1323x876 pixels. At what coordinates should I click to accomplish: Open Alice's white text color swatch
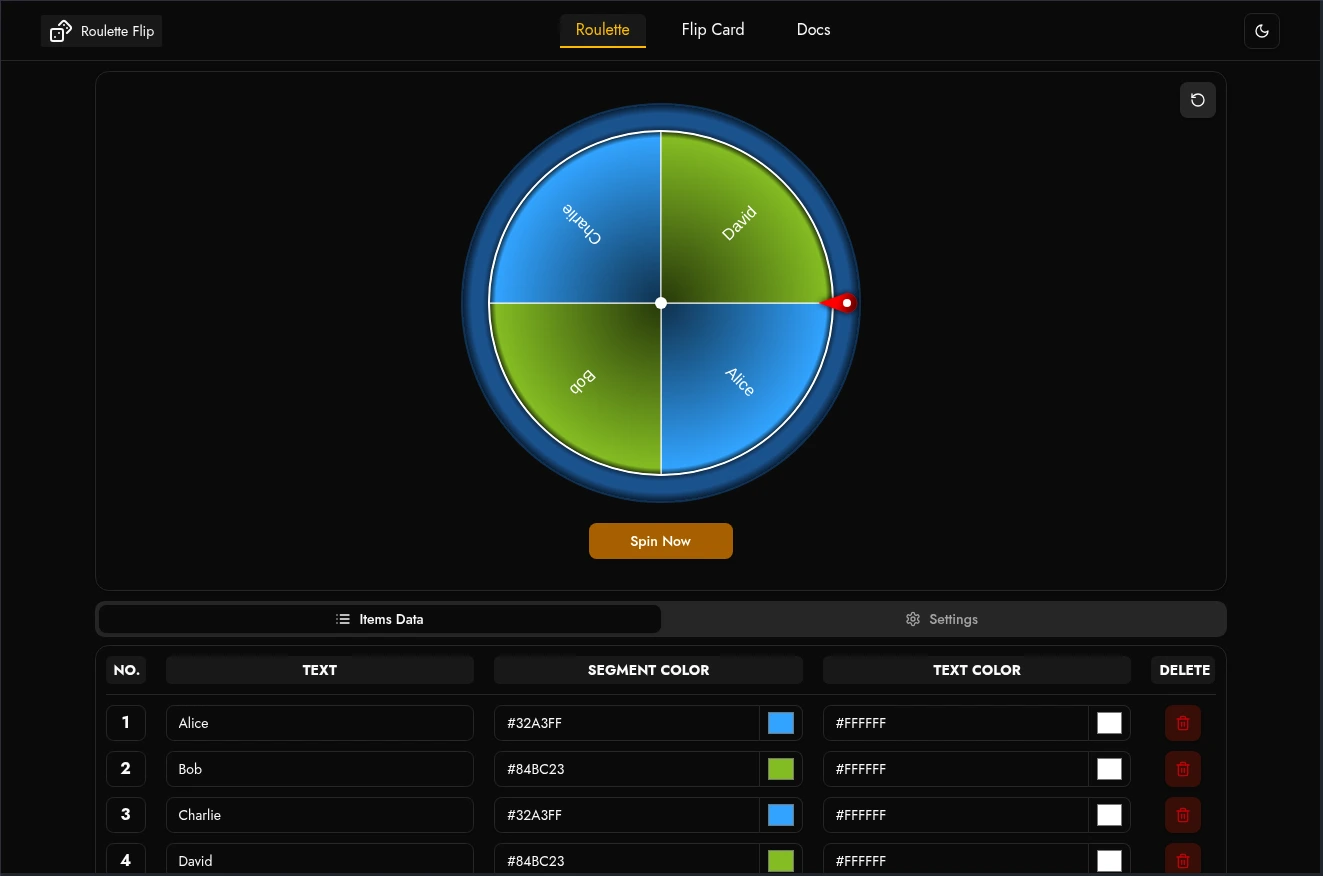point(1110,723)
